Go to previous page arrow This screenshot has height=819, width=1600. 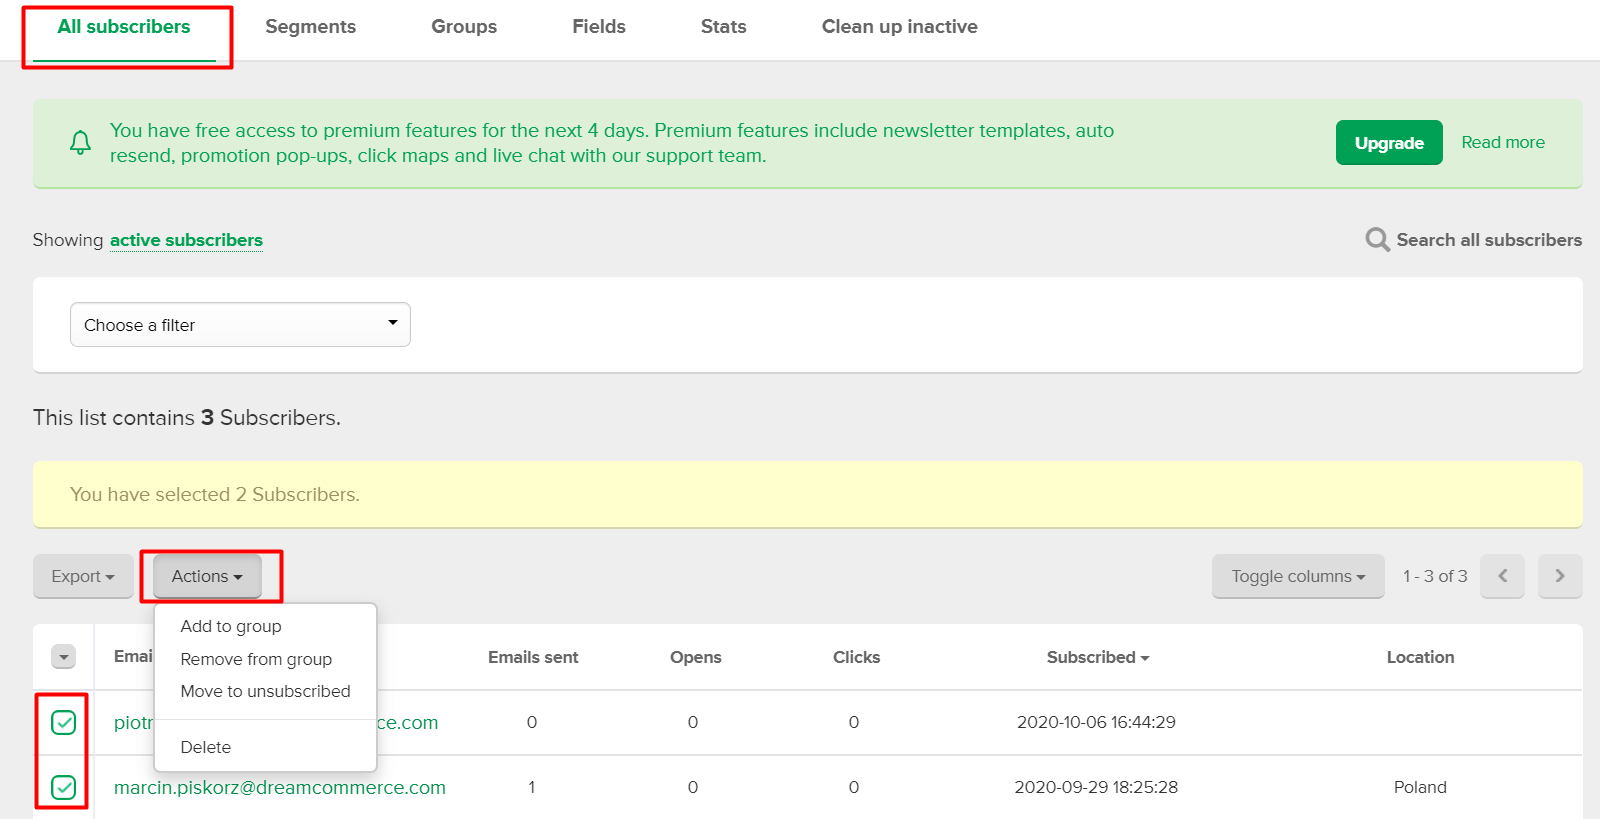click(1502, 576)
